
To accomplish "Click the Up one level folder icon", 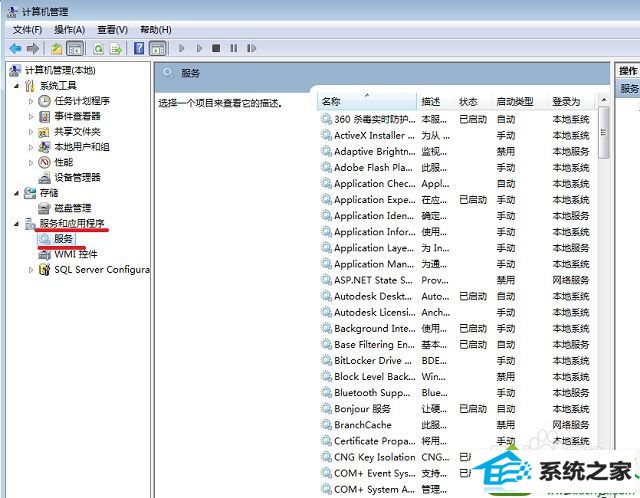I will coord(56,49).
